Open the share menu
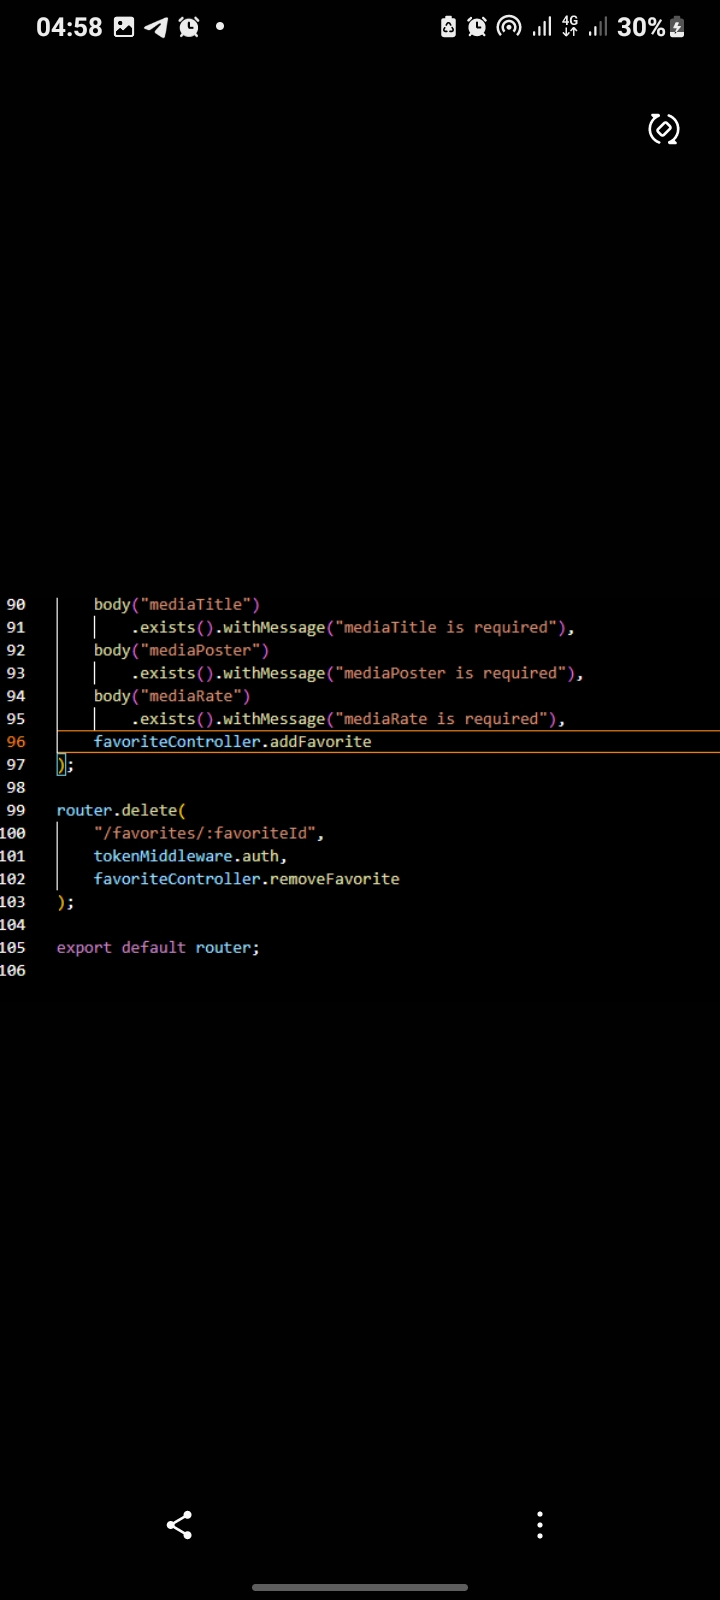This screenshot has height=1600, width=720. coord(179,1525)
